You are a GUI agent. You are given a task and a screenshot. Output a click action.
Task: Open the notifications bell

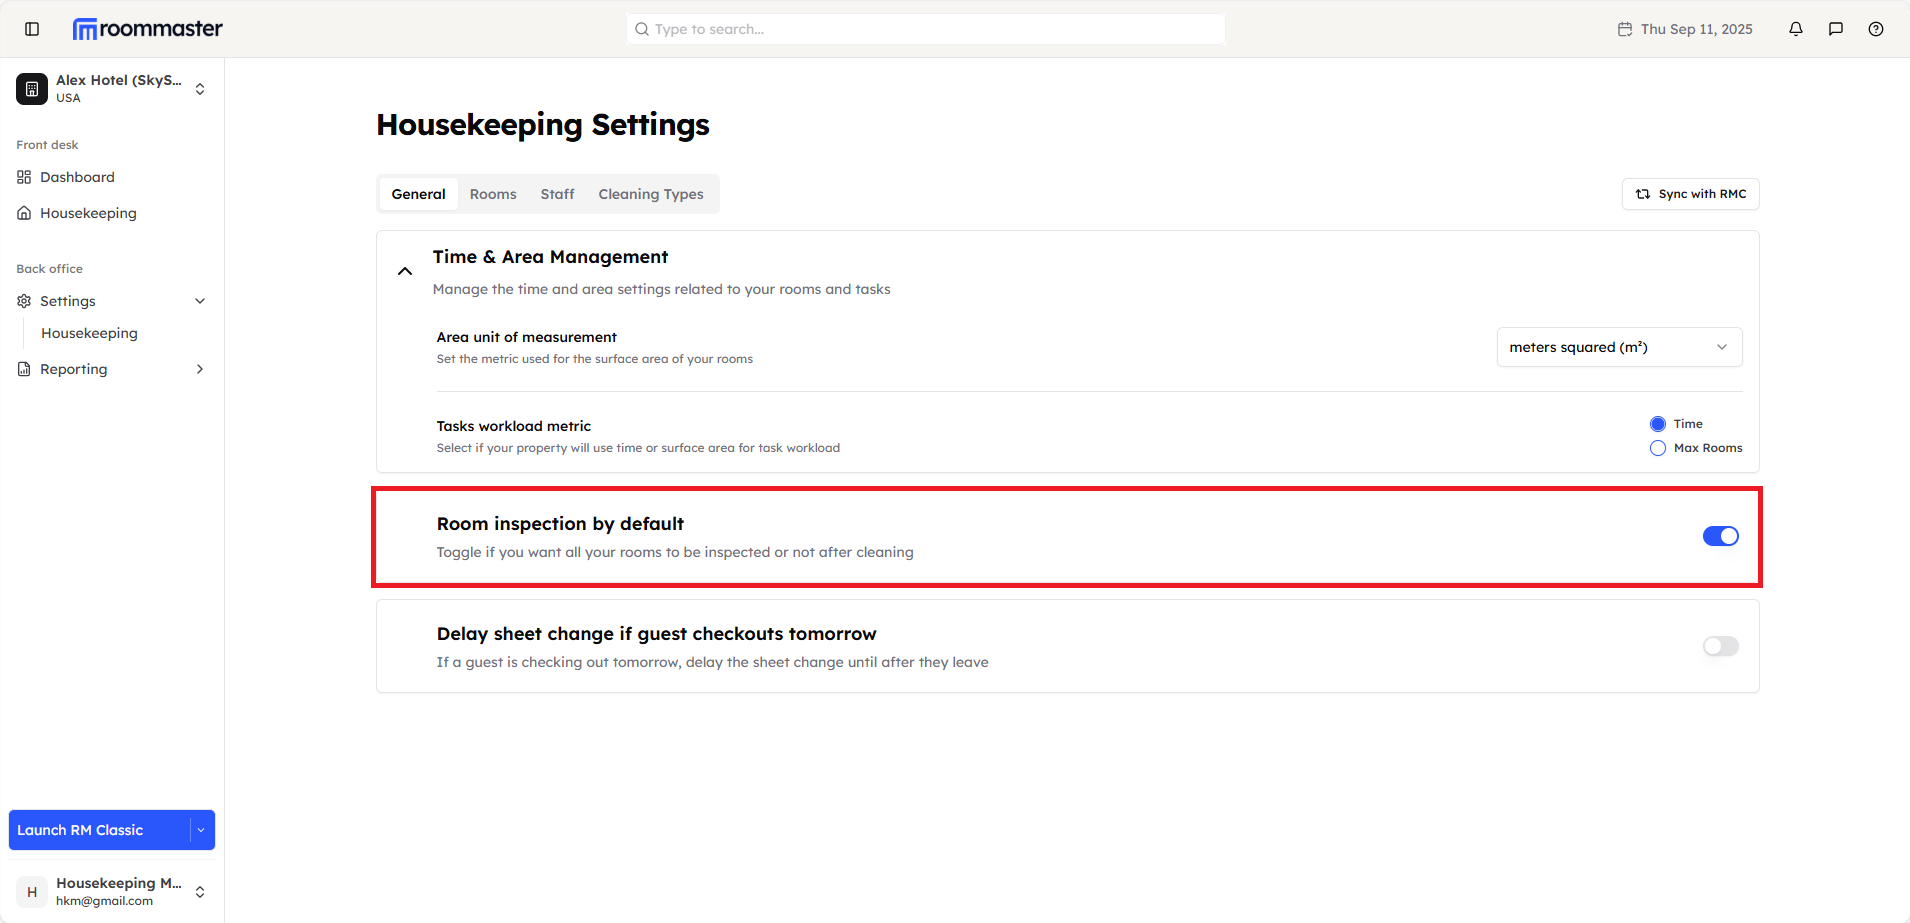(x=1796, y=29)
